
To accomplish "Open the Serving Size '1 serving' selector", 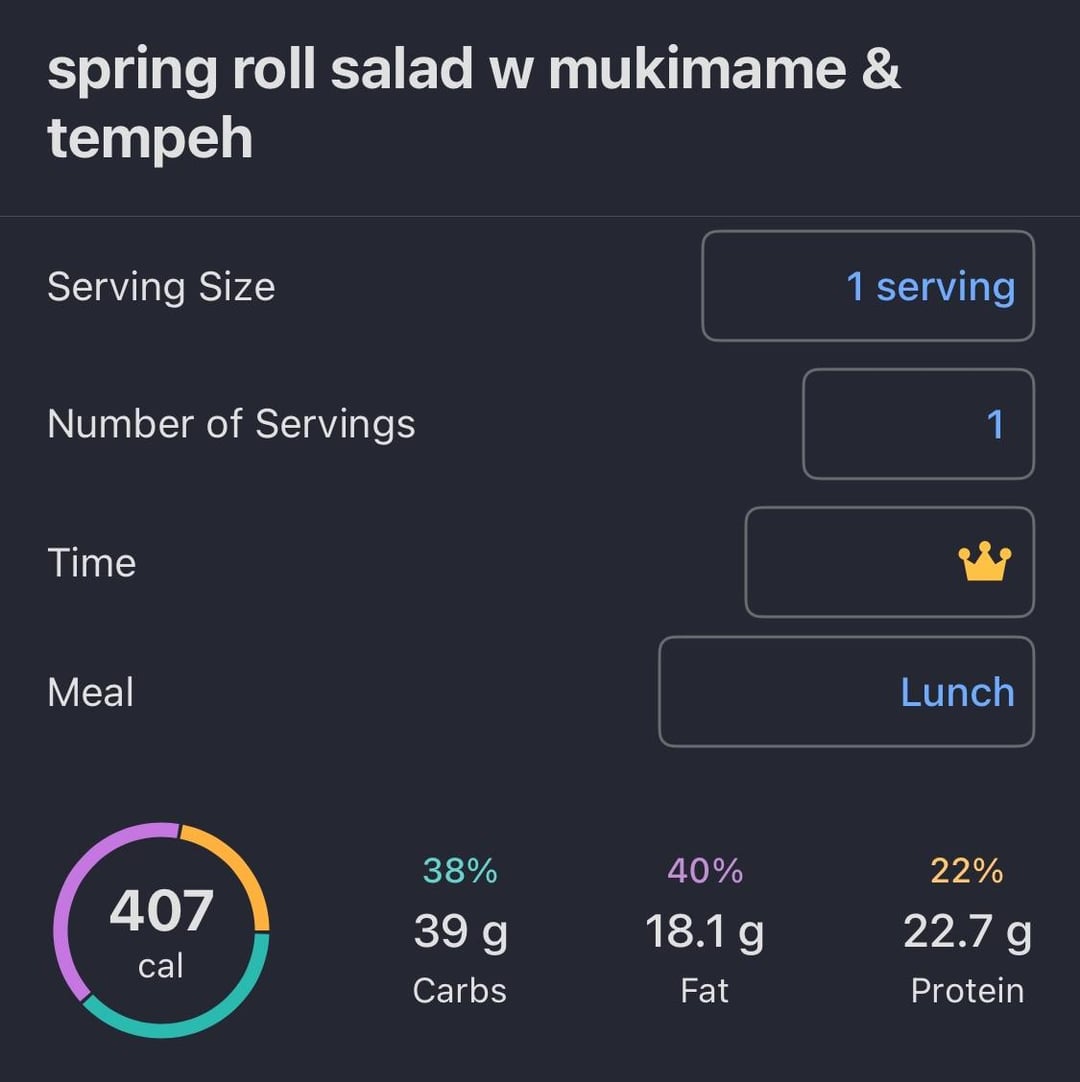I will click(868, 286).
